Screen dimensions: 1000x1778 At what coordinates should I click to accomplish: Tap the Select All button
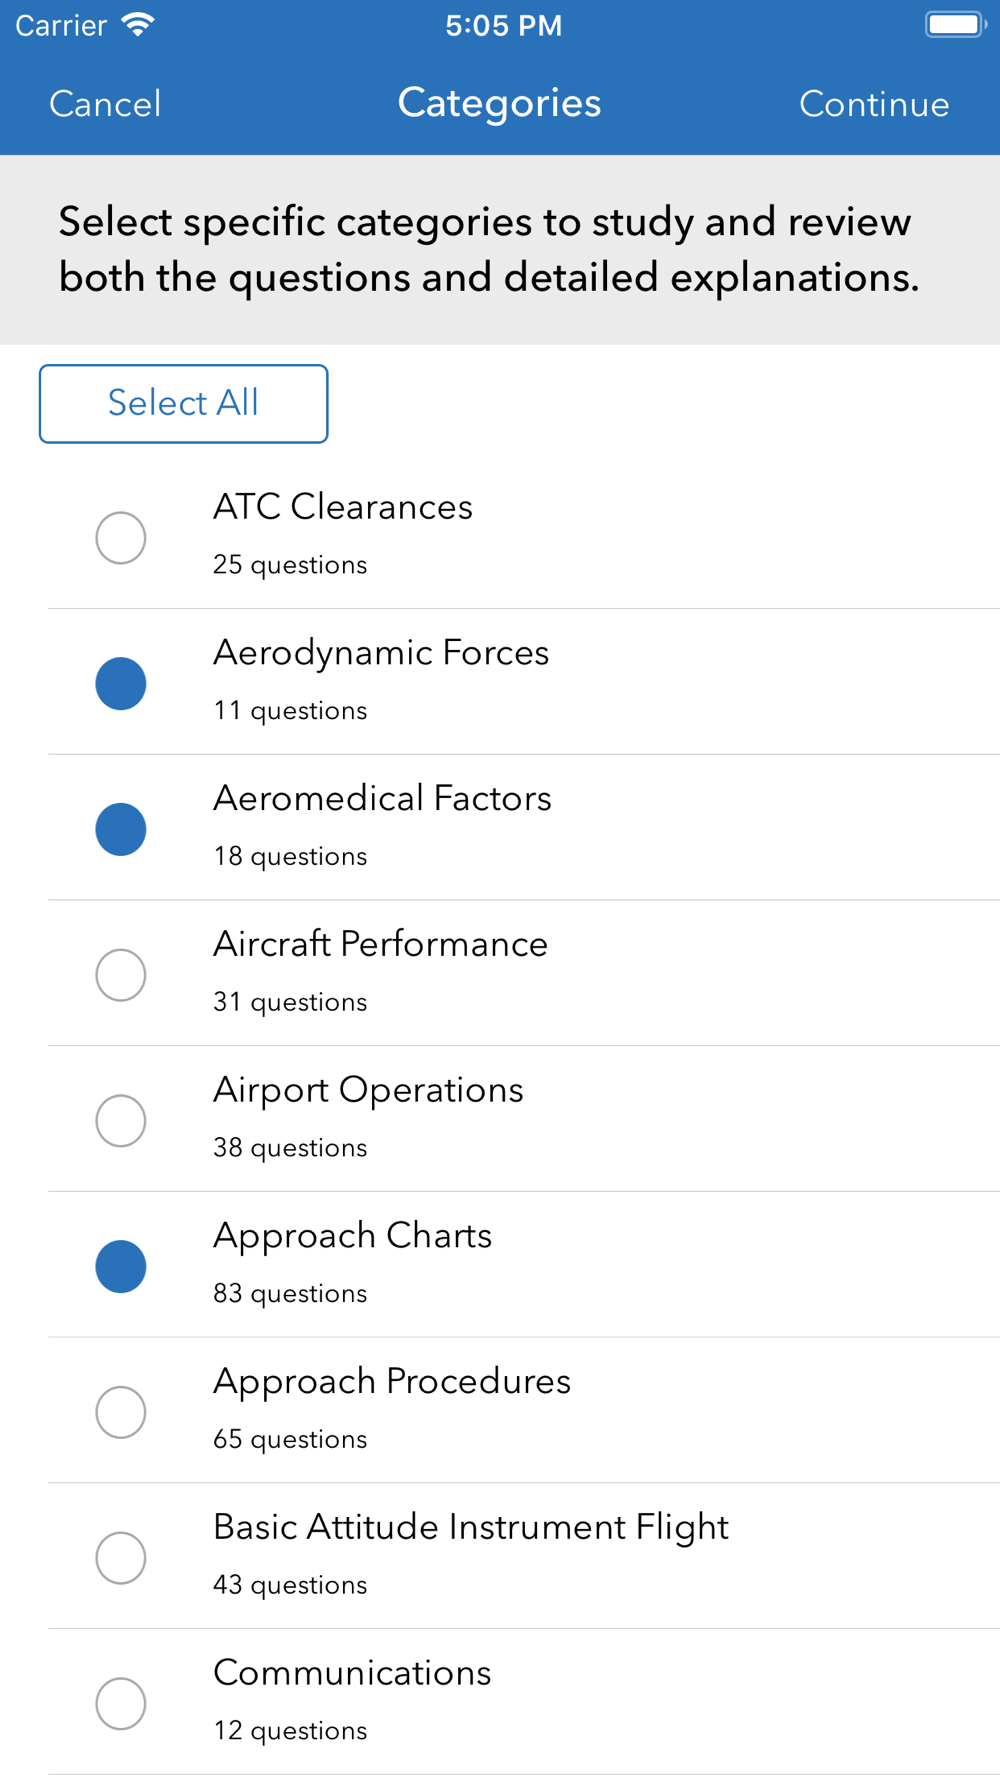point(184,404)
